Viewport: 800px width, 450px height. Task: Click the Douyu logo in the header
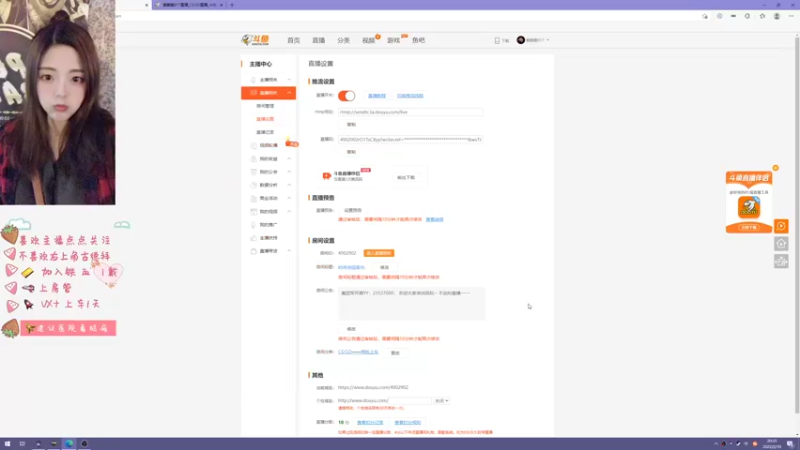click(256, 40)
